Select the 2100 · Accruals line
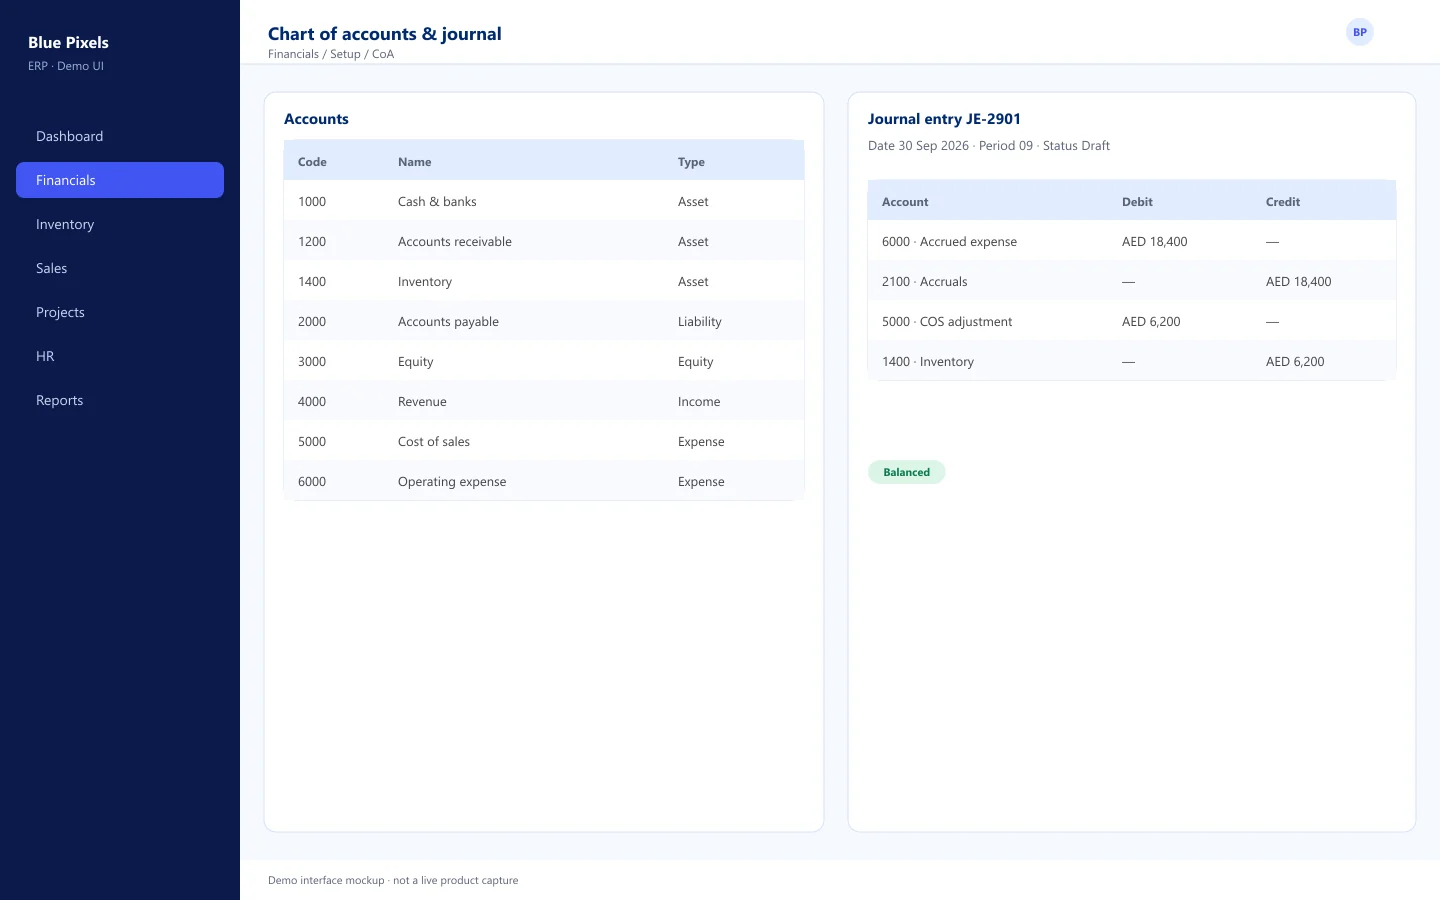The height and width of the screenshot is (900, 1440). click(x=1132, y=281)
